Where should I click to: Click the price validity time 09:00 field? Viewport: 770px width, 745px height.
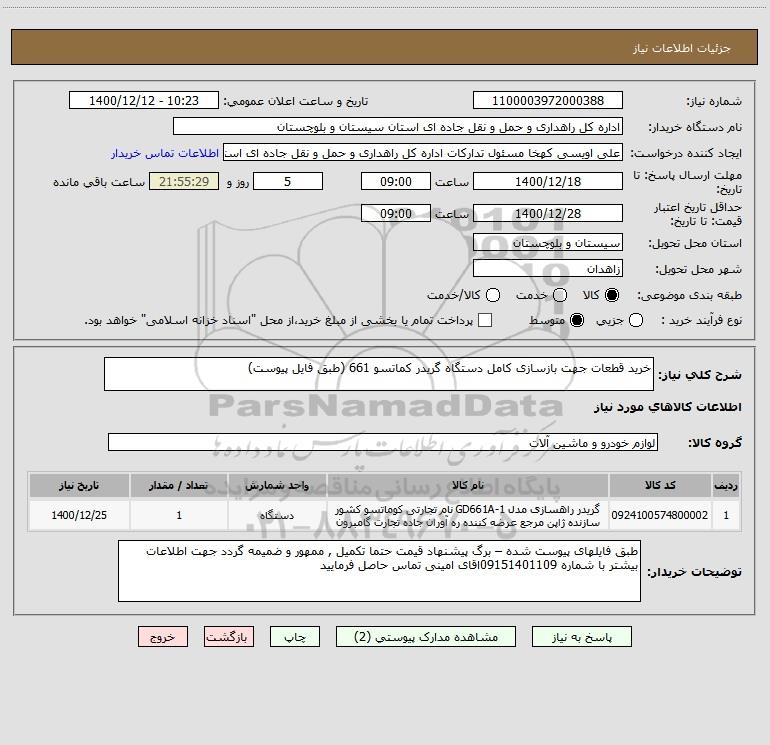(396, 213)
